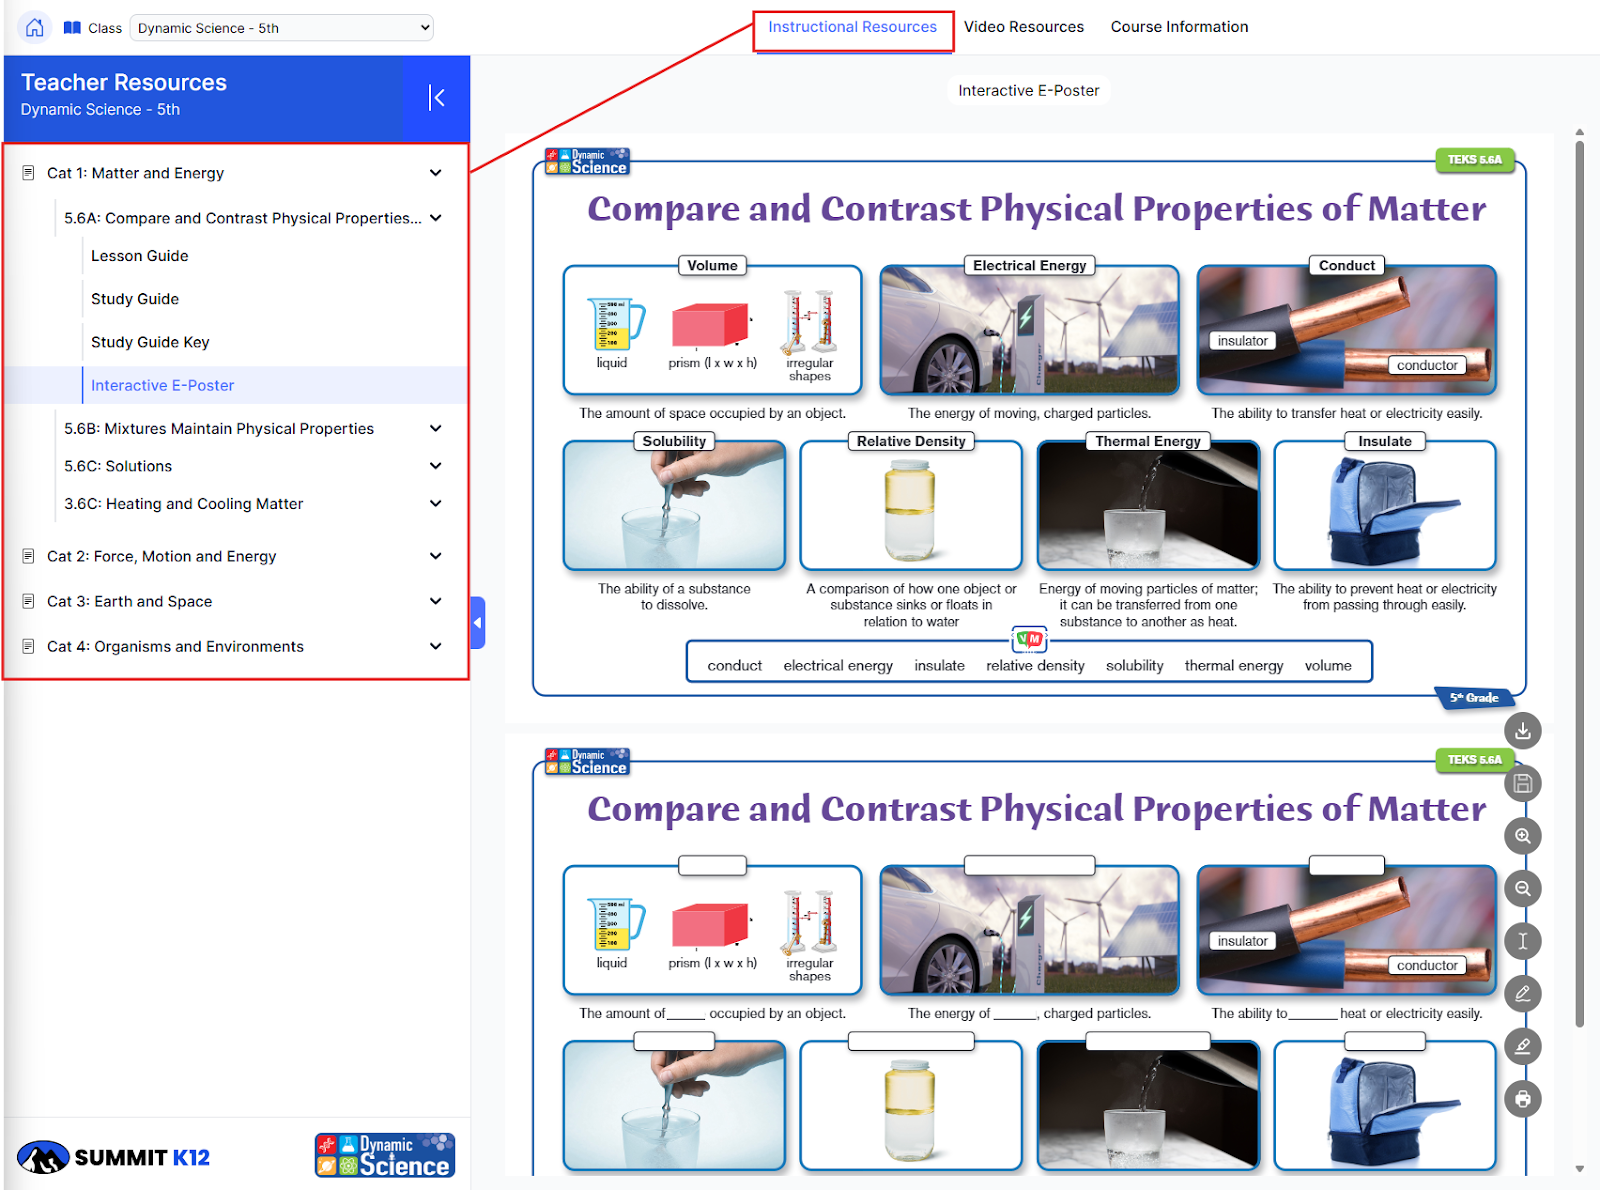Open Course Information tab
Image resolution: width=1600 pixels, height=1190 pixels.
coord(1179,27)
